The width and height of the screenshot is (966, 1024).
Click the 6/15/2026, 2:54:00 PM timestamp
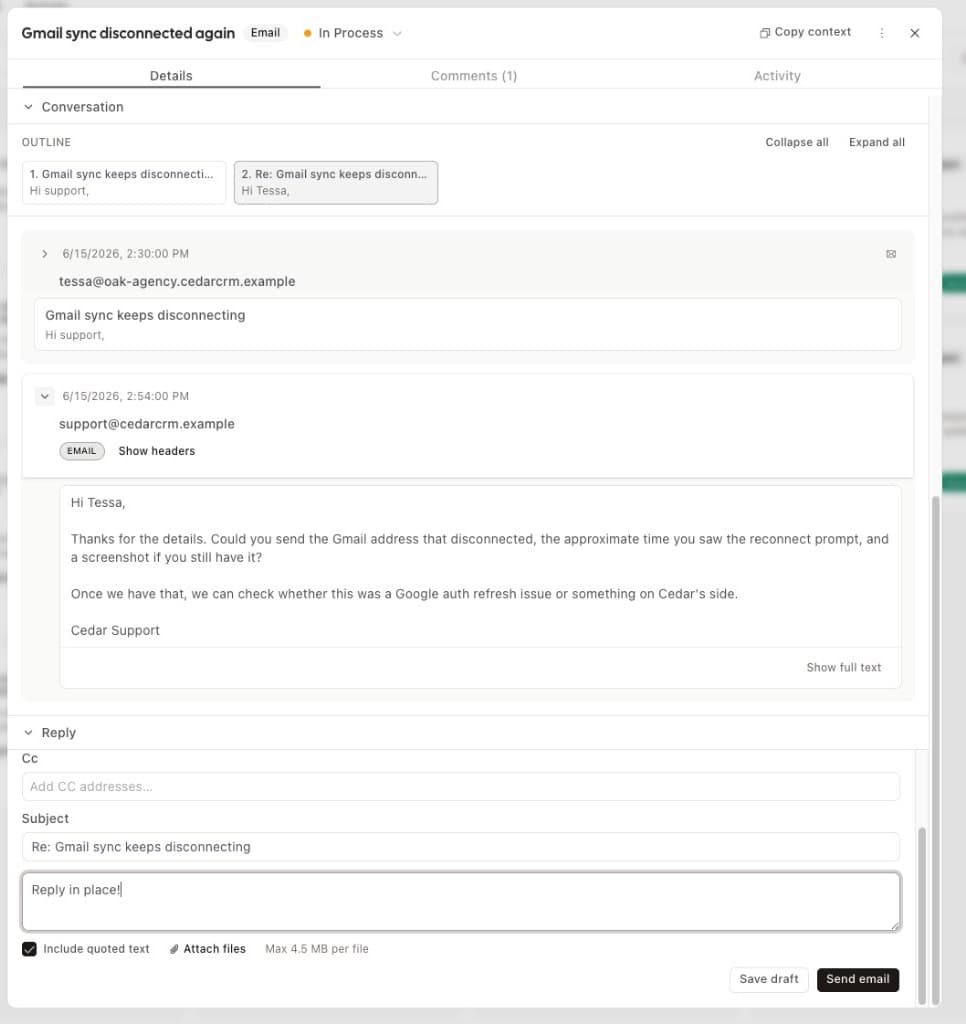125,396
